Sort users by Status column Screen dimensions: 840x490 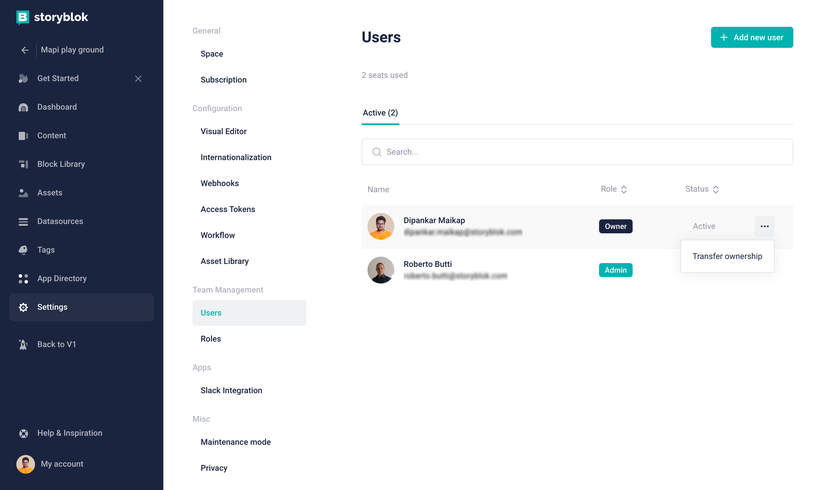(x=702, y=189)
